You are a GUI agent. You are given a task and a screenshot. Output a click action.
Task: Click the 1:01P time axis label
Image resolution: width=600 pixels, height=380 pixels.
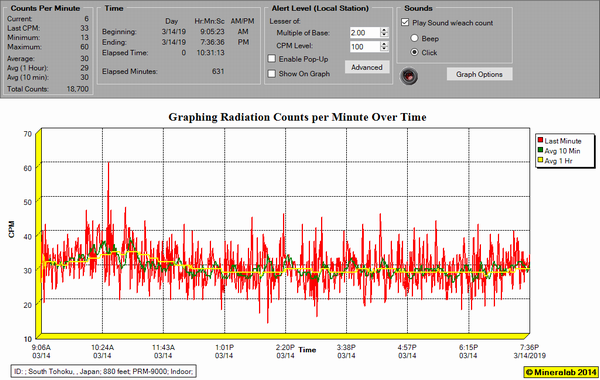(x=224, y=347)
